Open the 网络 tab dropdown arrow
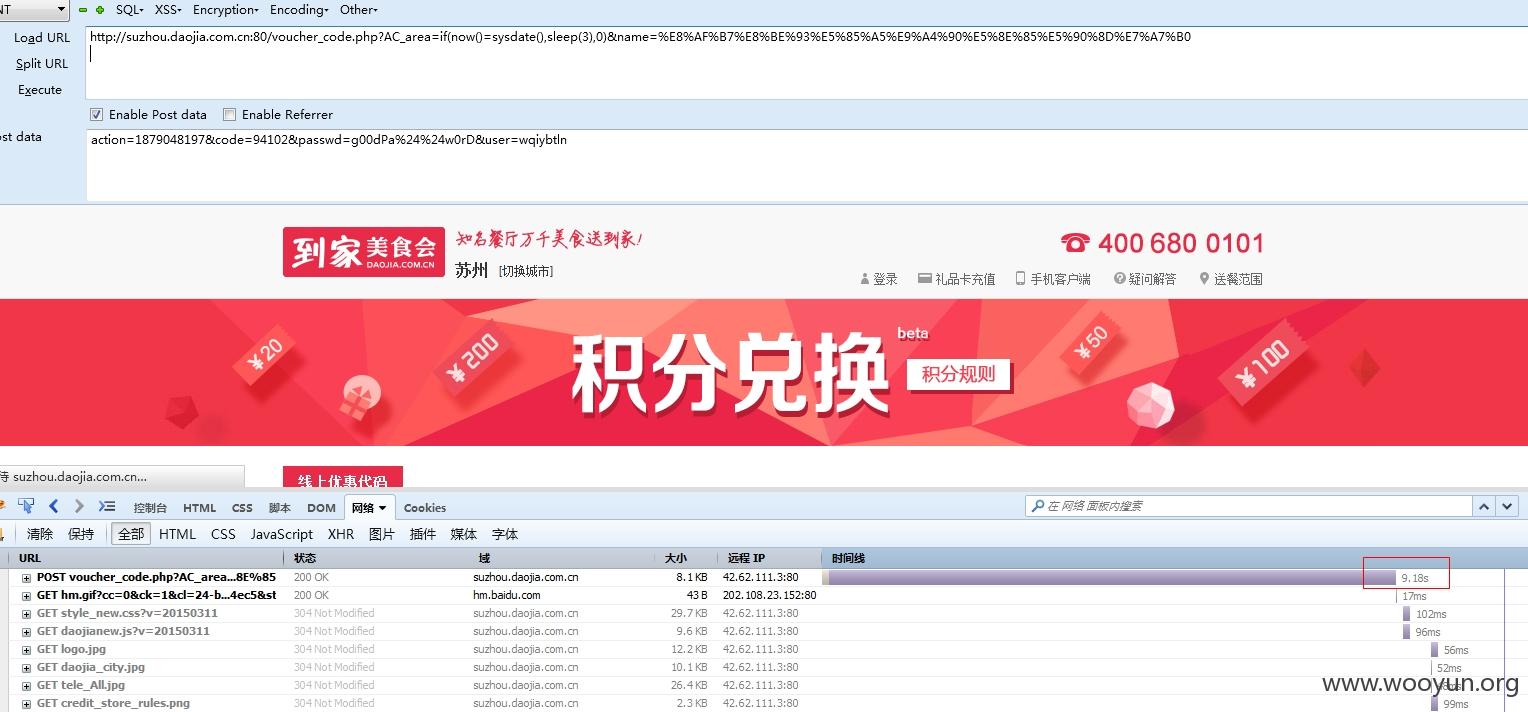This screenshot has width=1528, height=712. (383, 509)
